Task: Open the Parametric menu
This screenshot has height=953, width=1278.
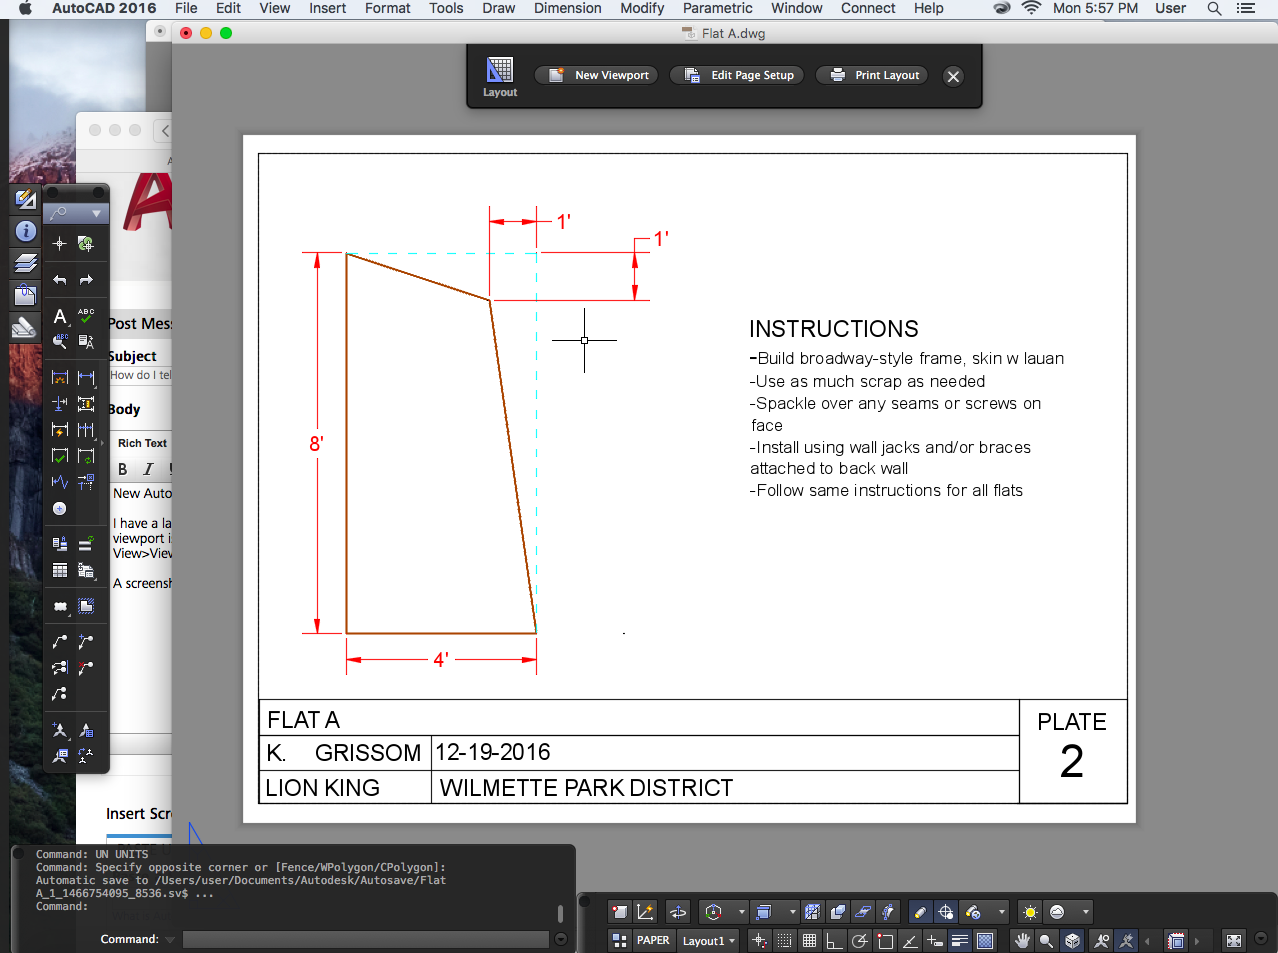Action: [x=717, y=8]
